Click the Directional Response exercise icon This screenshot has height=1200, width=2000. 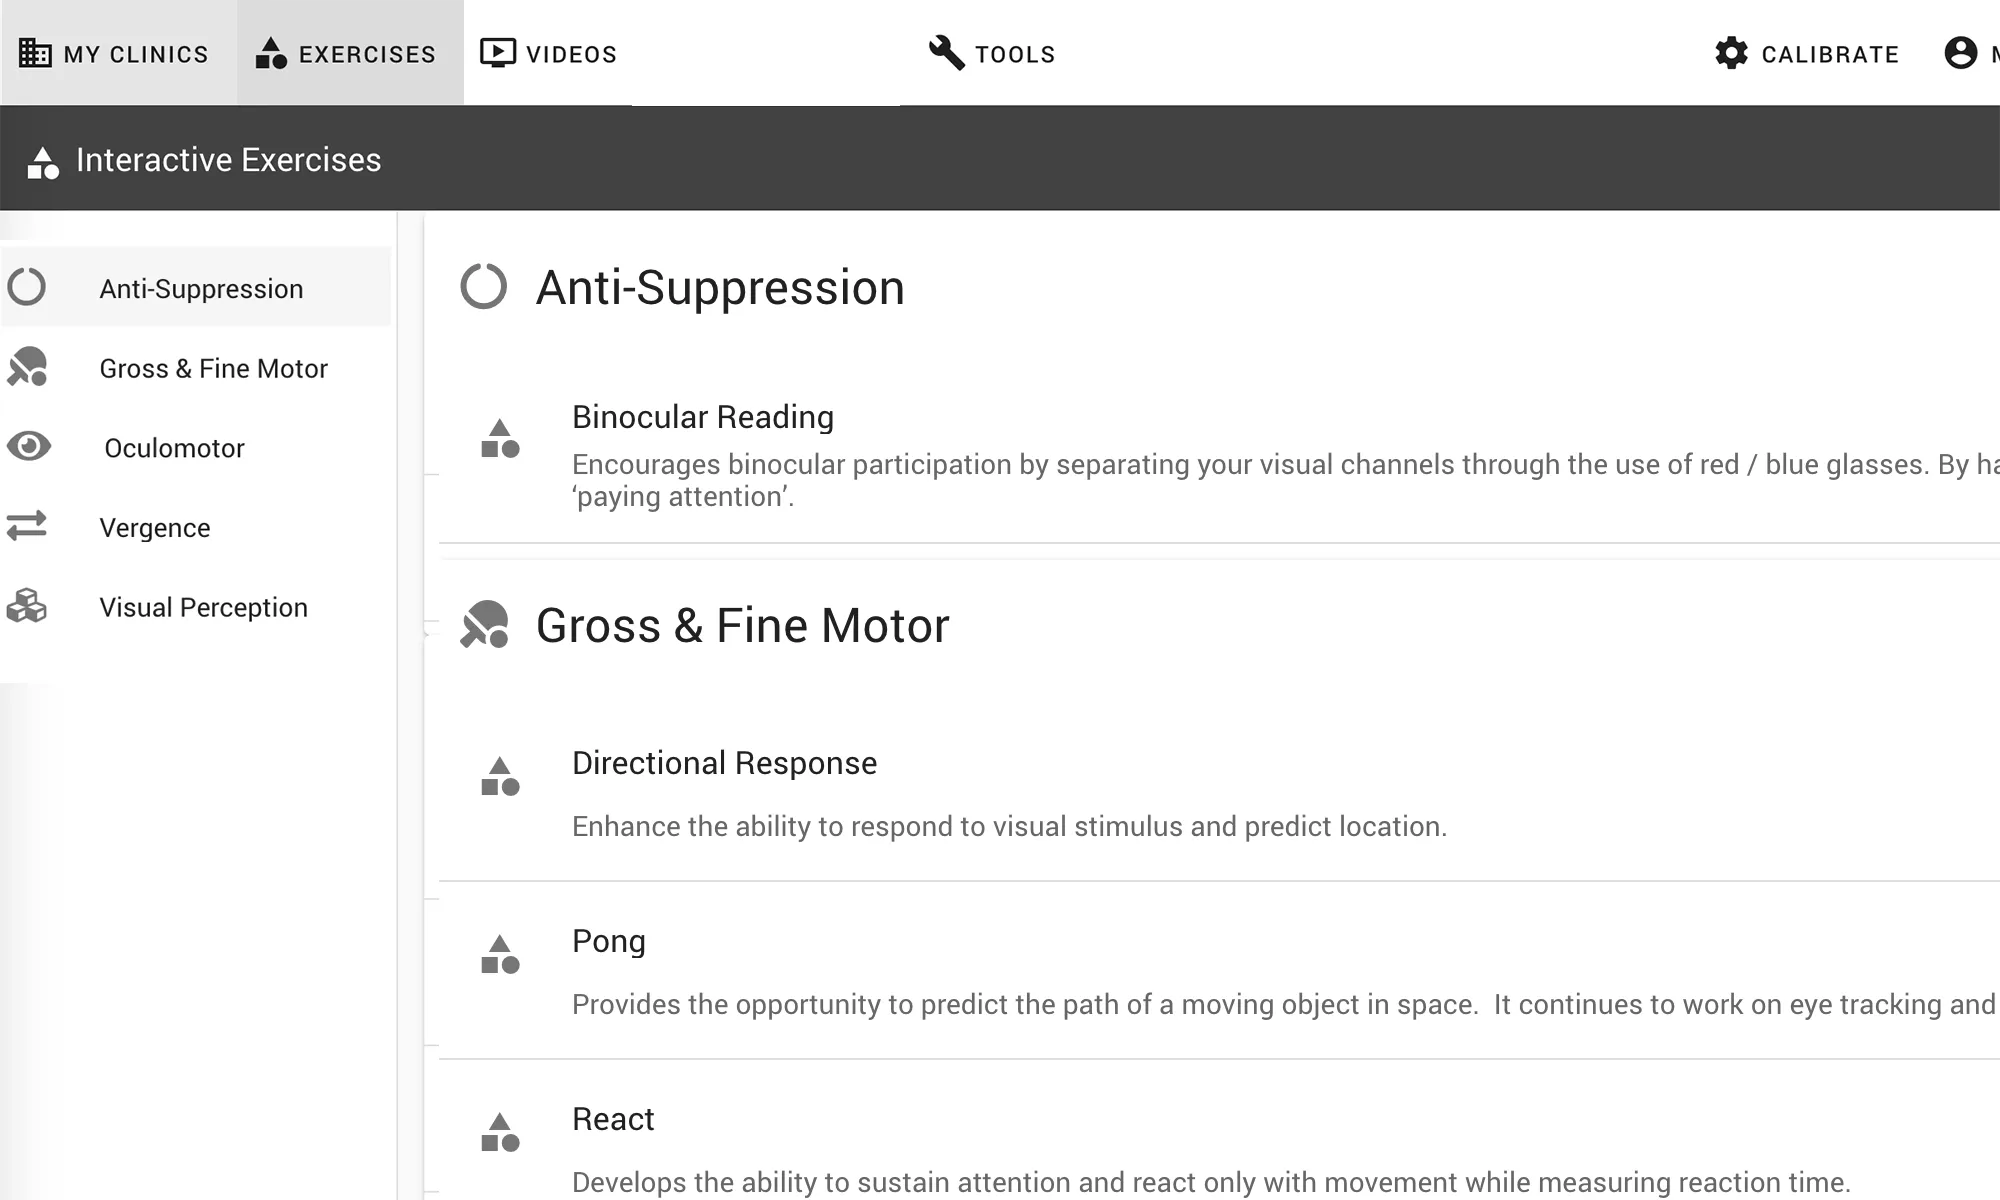(x=500, y=777)
